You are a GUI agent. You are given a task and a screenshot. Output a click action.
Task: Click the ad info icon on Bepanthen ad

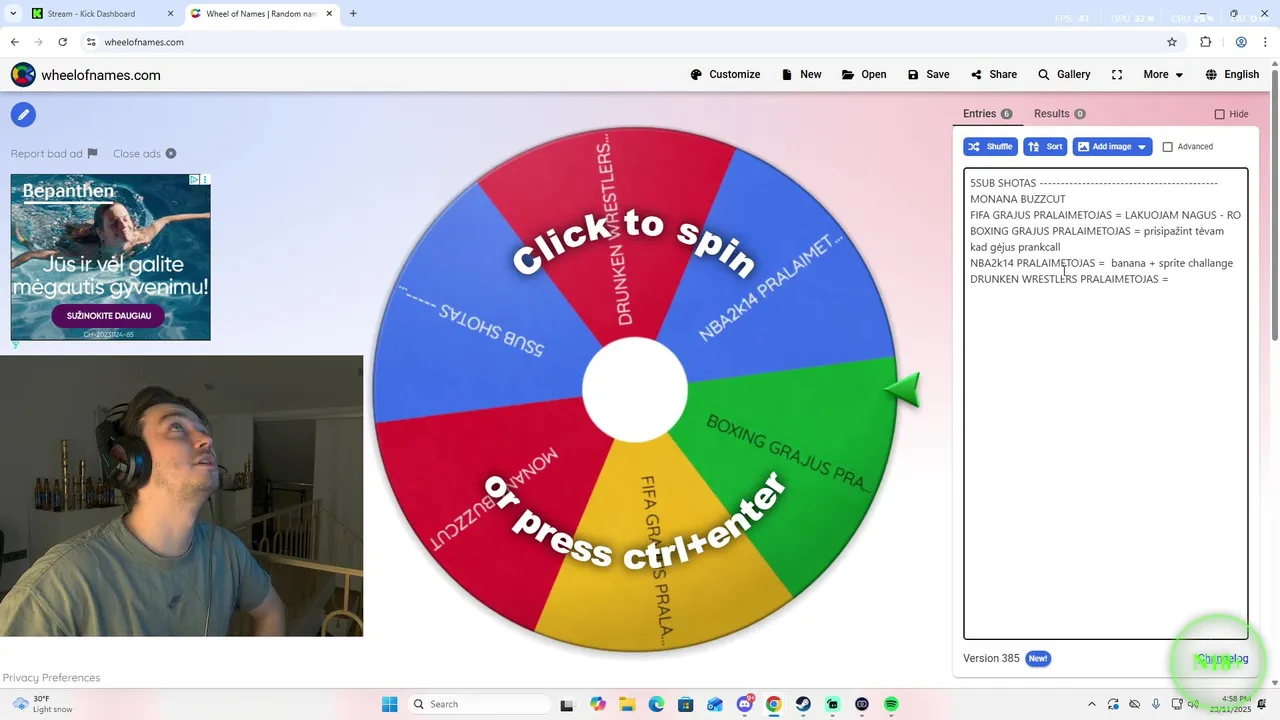[x=194, y=180]
